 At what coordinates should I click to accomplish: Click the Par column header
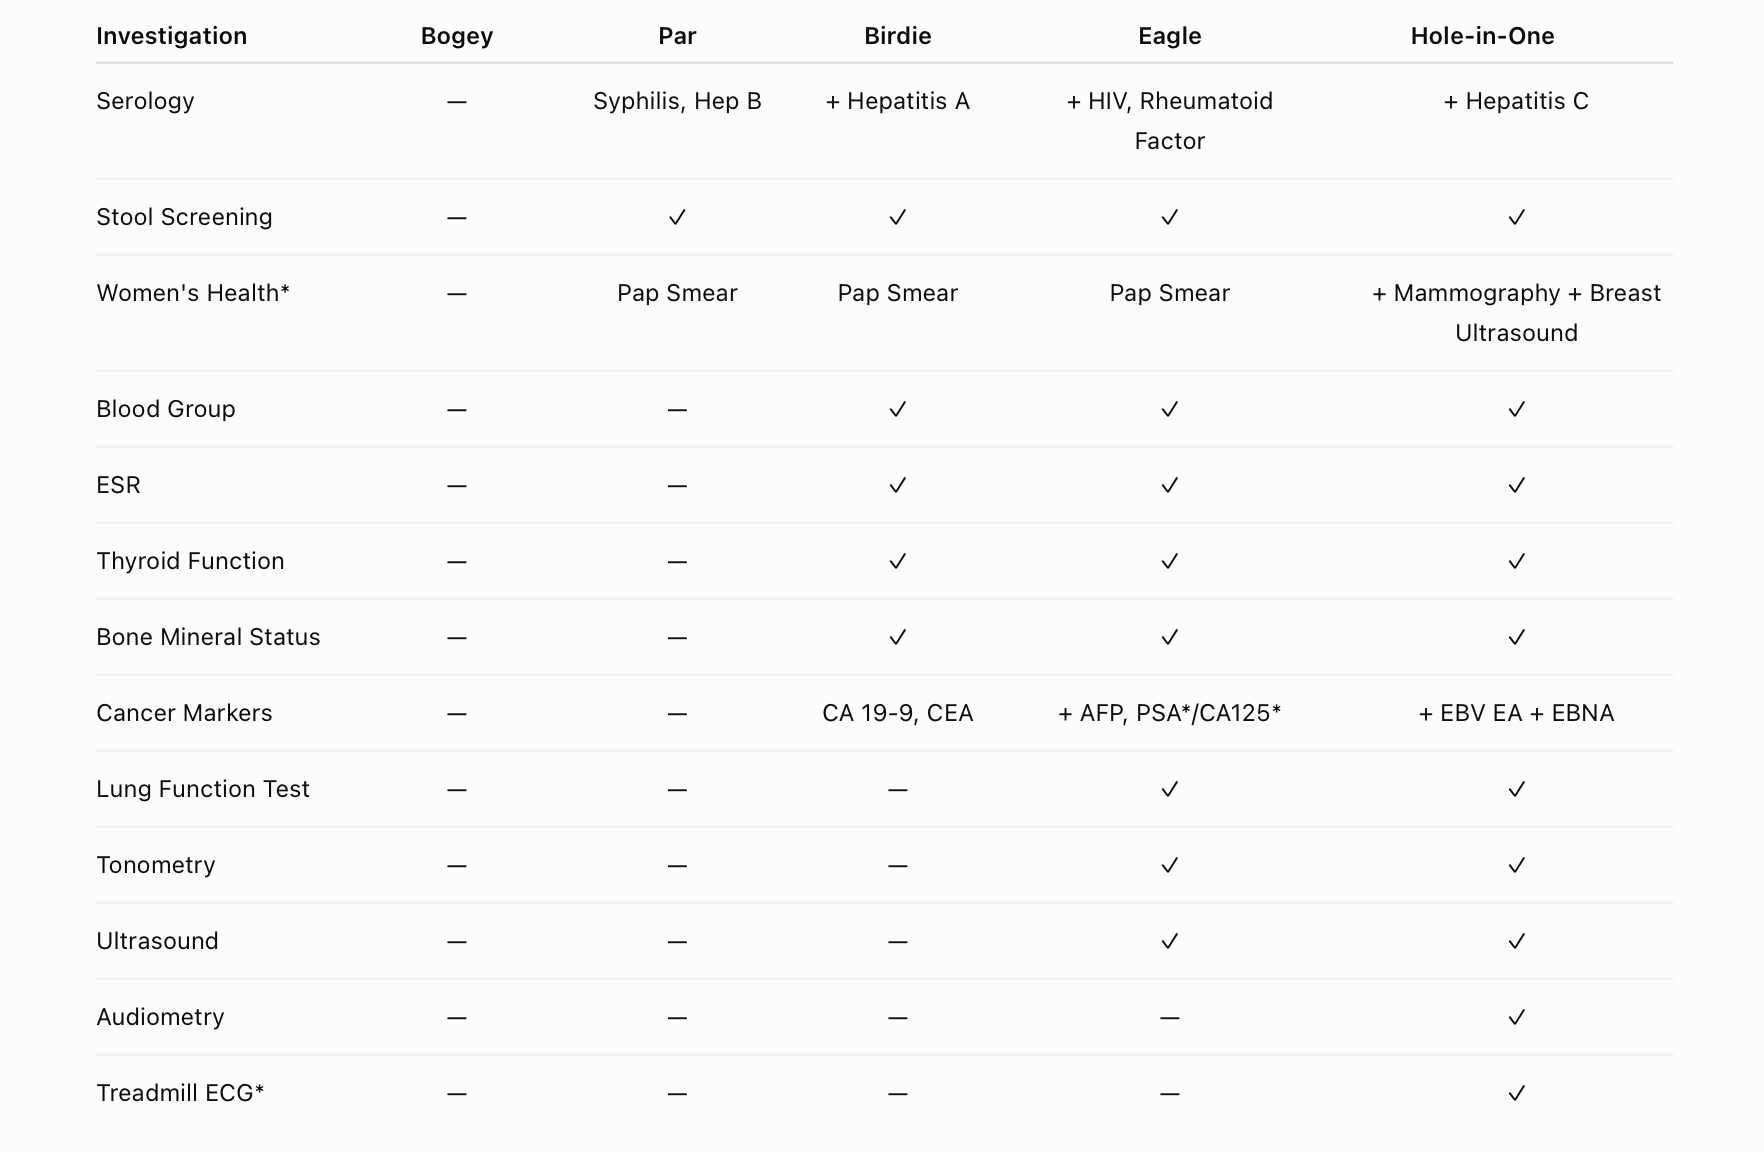(x=677, y=36)
